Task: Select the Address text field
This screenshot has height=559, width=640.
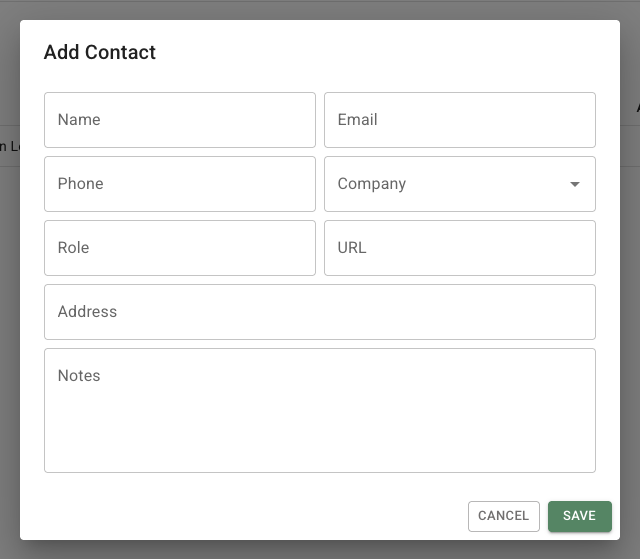Action: (x=320, y=312)
